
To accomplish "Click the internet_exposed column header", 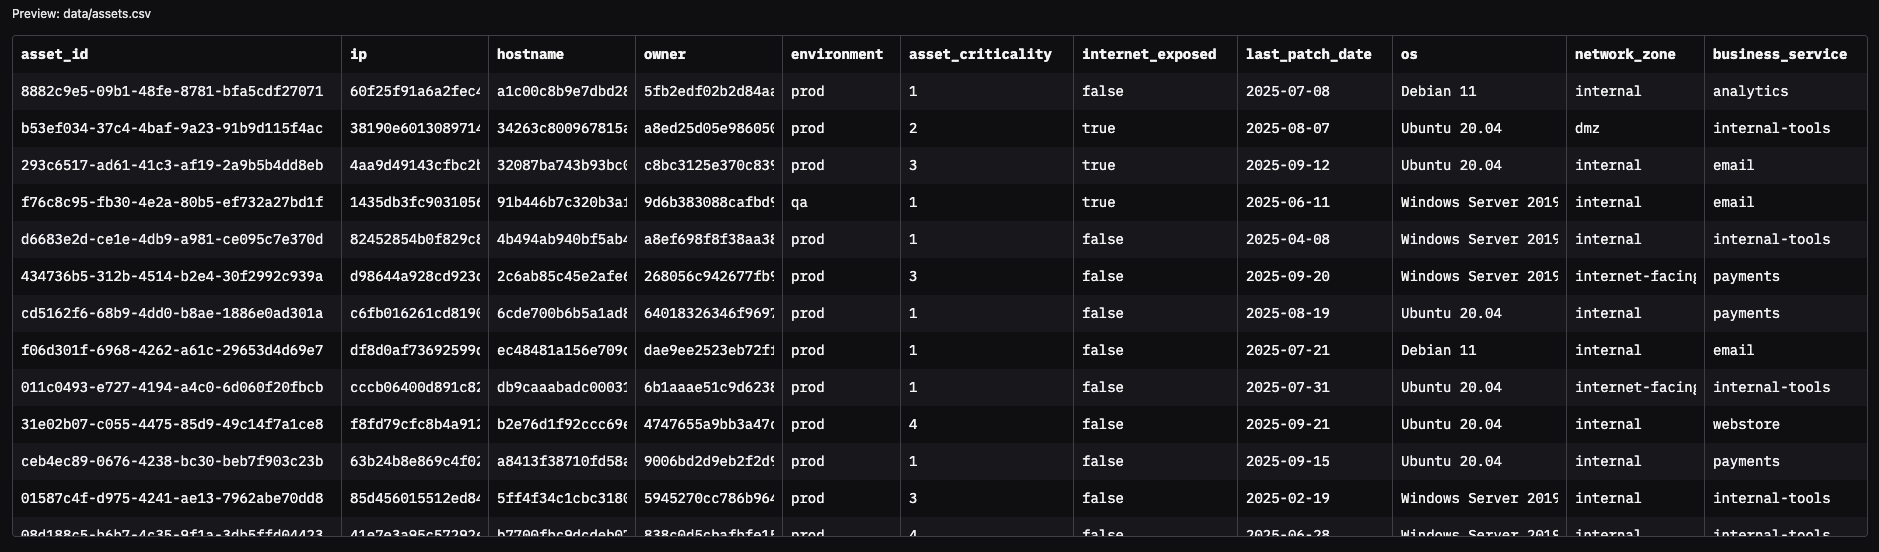I will point(1149,55).
